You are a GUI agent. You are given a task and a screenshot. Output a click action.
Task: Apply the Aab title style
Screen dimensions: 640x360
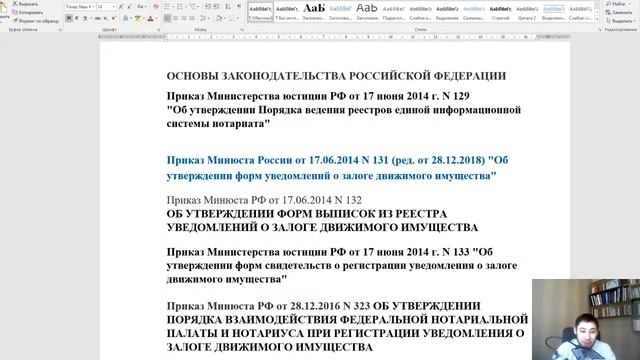tap(367, 12)
